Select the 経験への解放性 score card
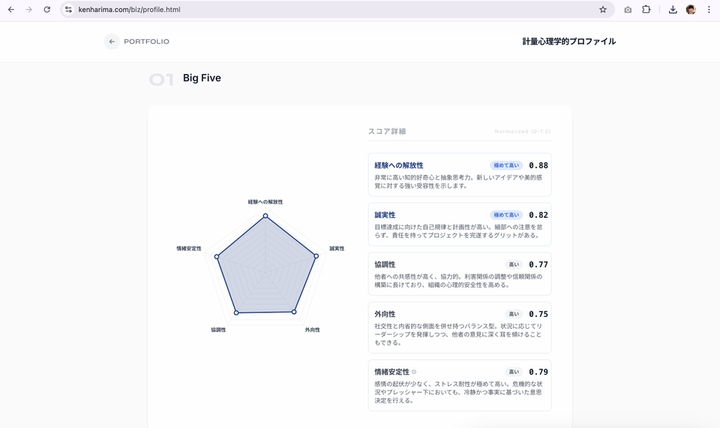The width and height of the screenshot is (720, 428). pyautogui.click(x=459, y=175)
